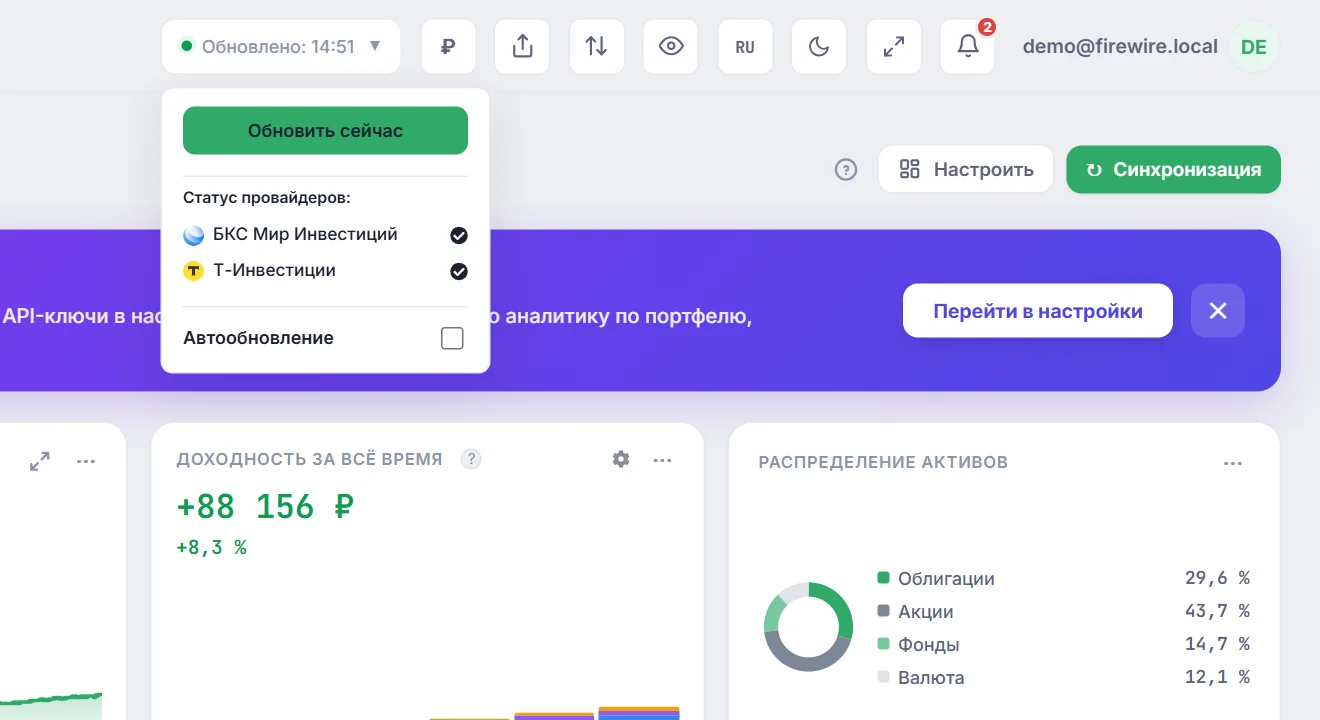Click Обновить сейчас button

pos(325,130)
